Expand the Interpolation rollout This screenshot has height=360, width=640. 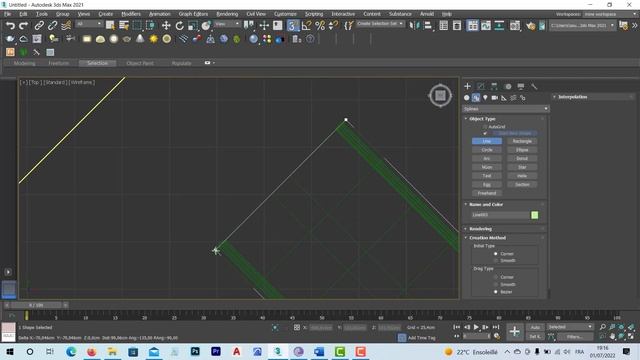[573, 97]
